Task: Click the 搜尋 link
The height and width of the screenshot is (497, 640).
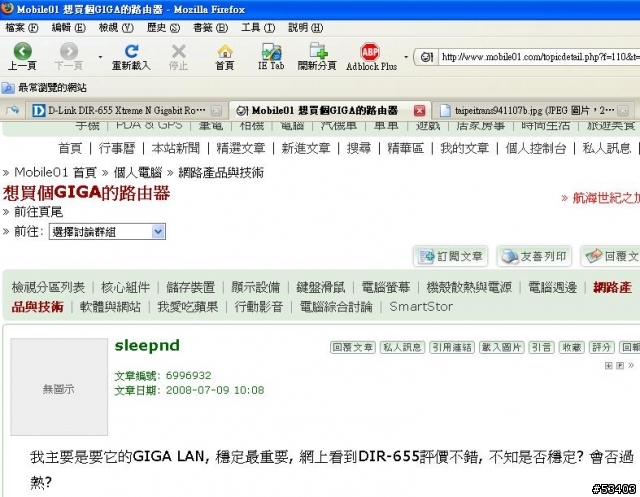Action: (359, 148)
